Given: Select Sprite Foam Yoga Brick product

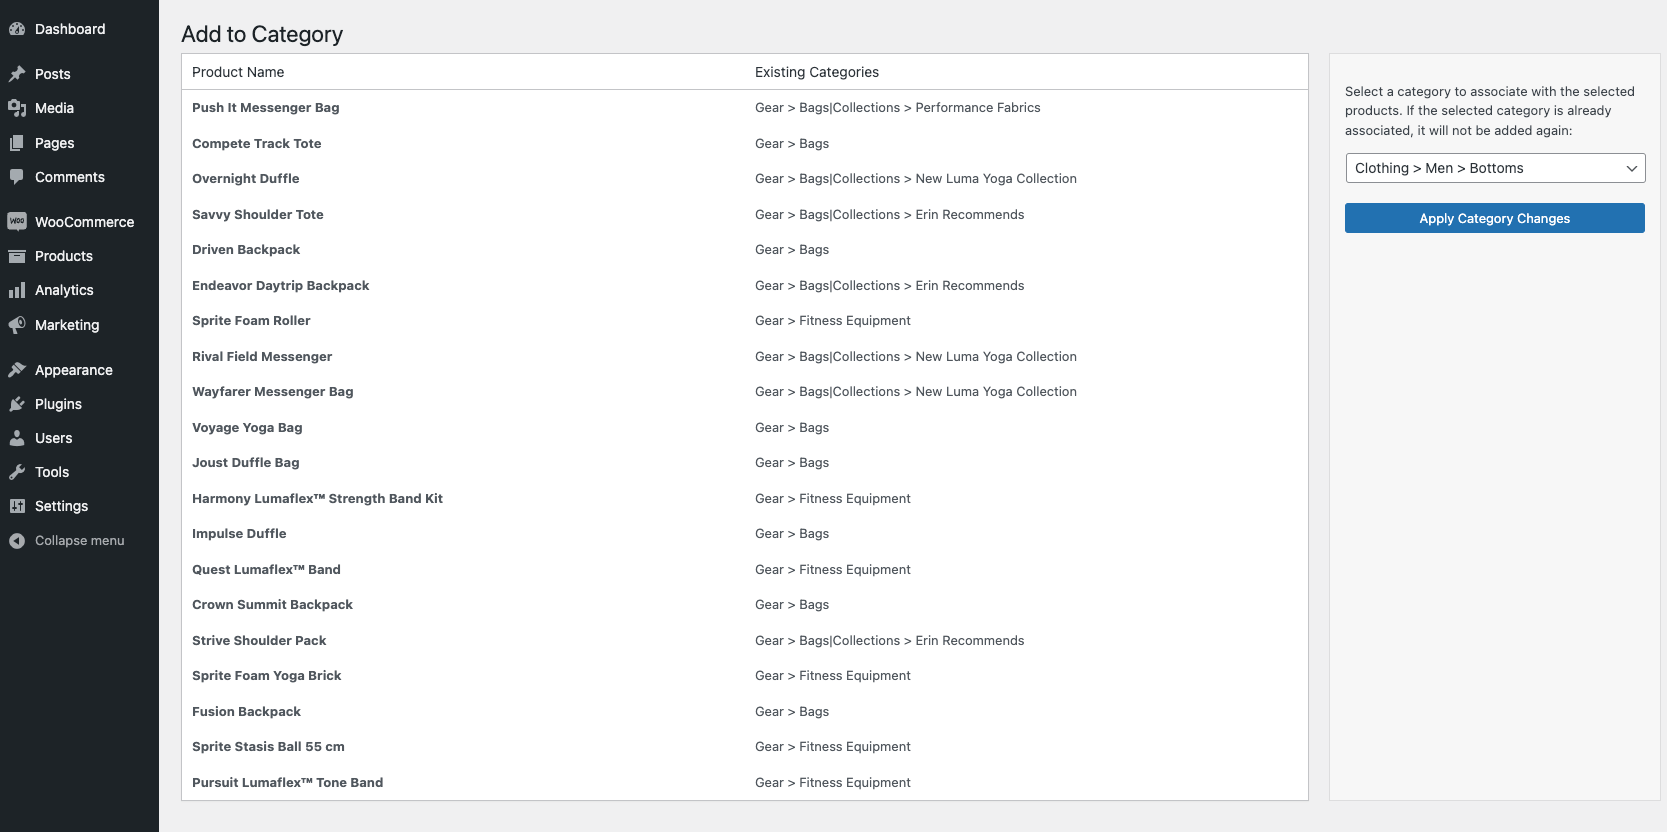Looking at the screenshot, I should tap(267, 676).
